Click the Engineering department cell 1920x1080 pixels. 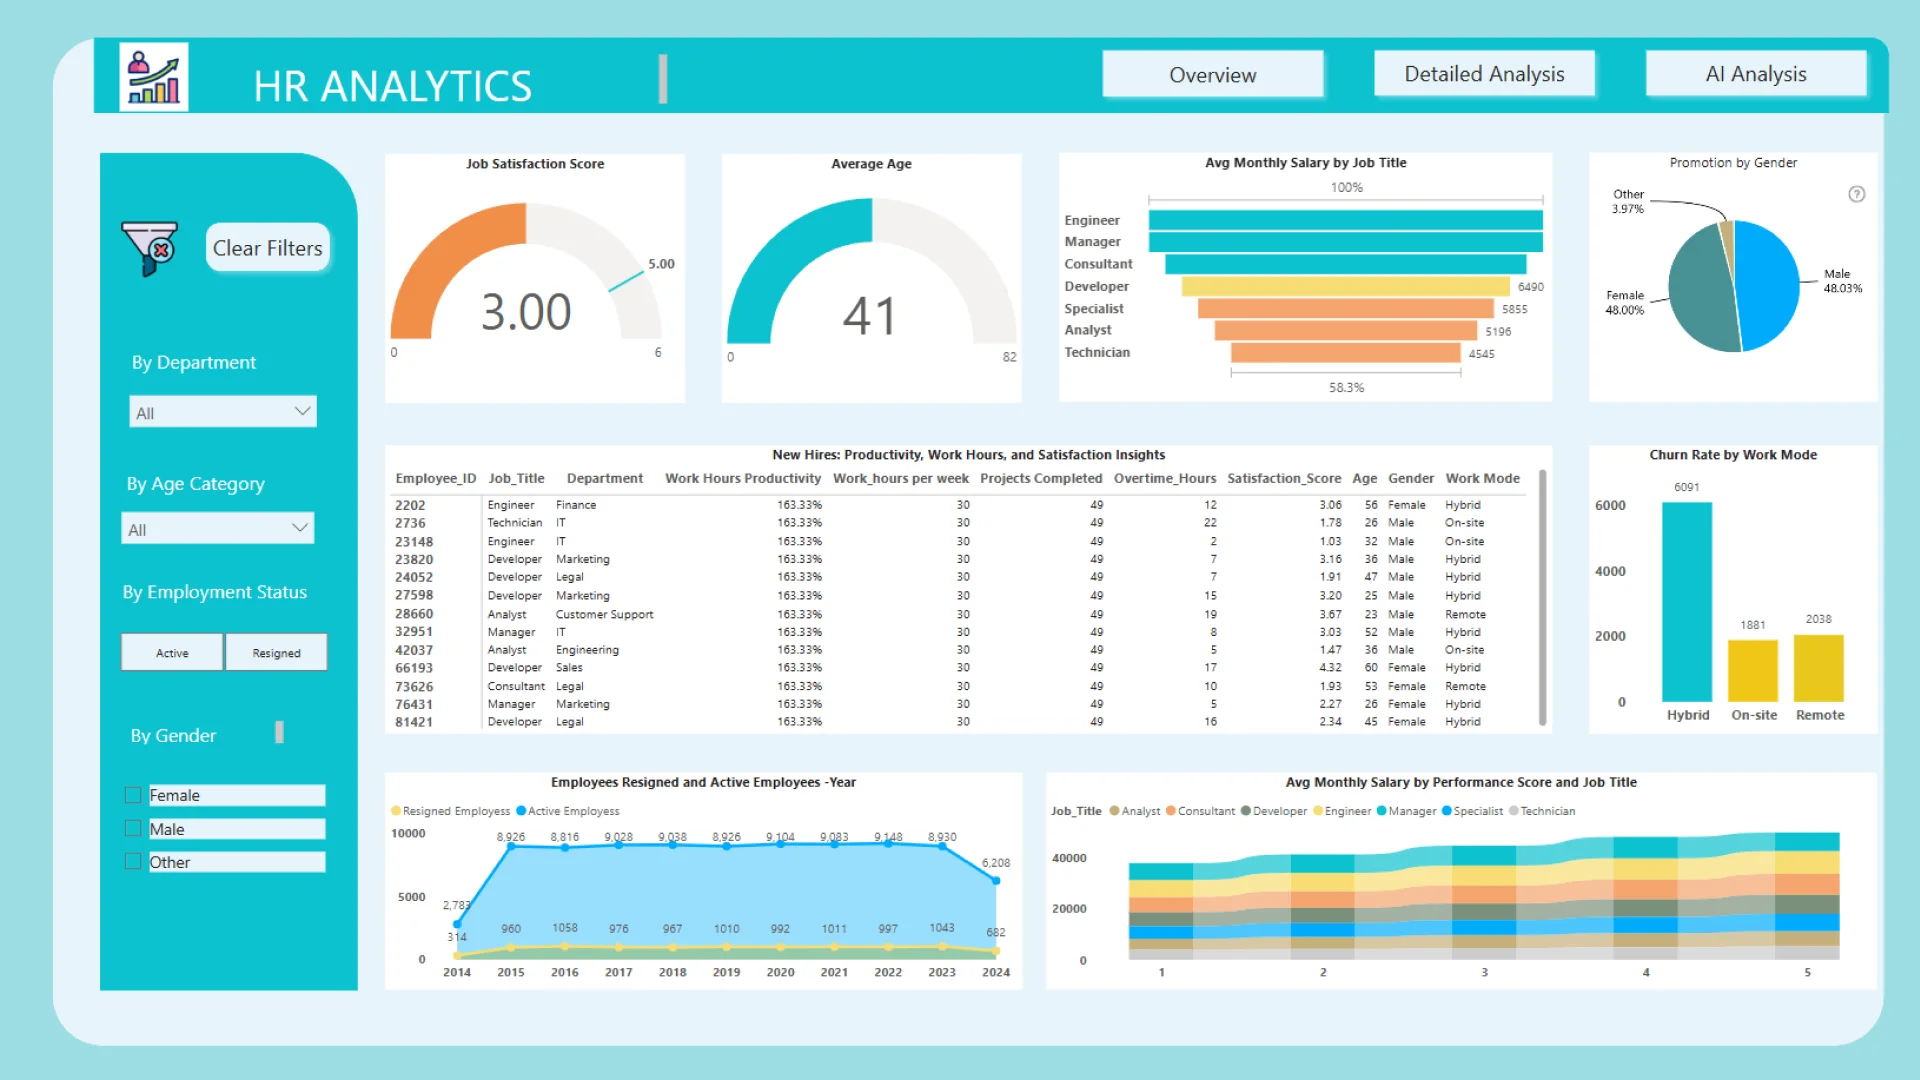[587, 650]
